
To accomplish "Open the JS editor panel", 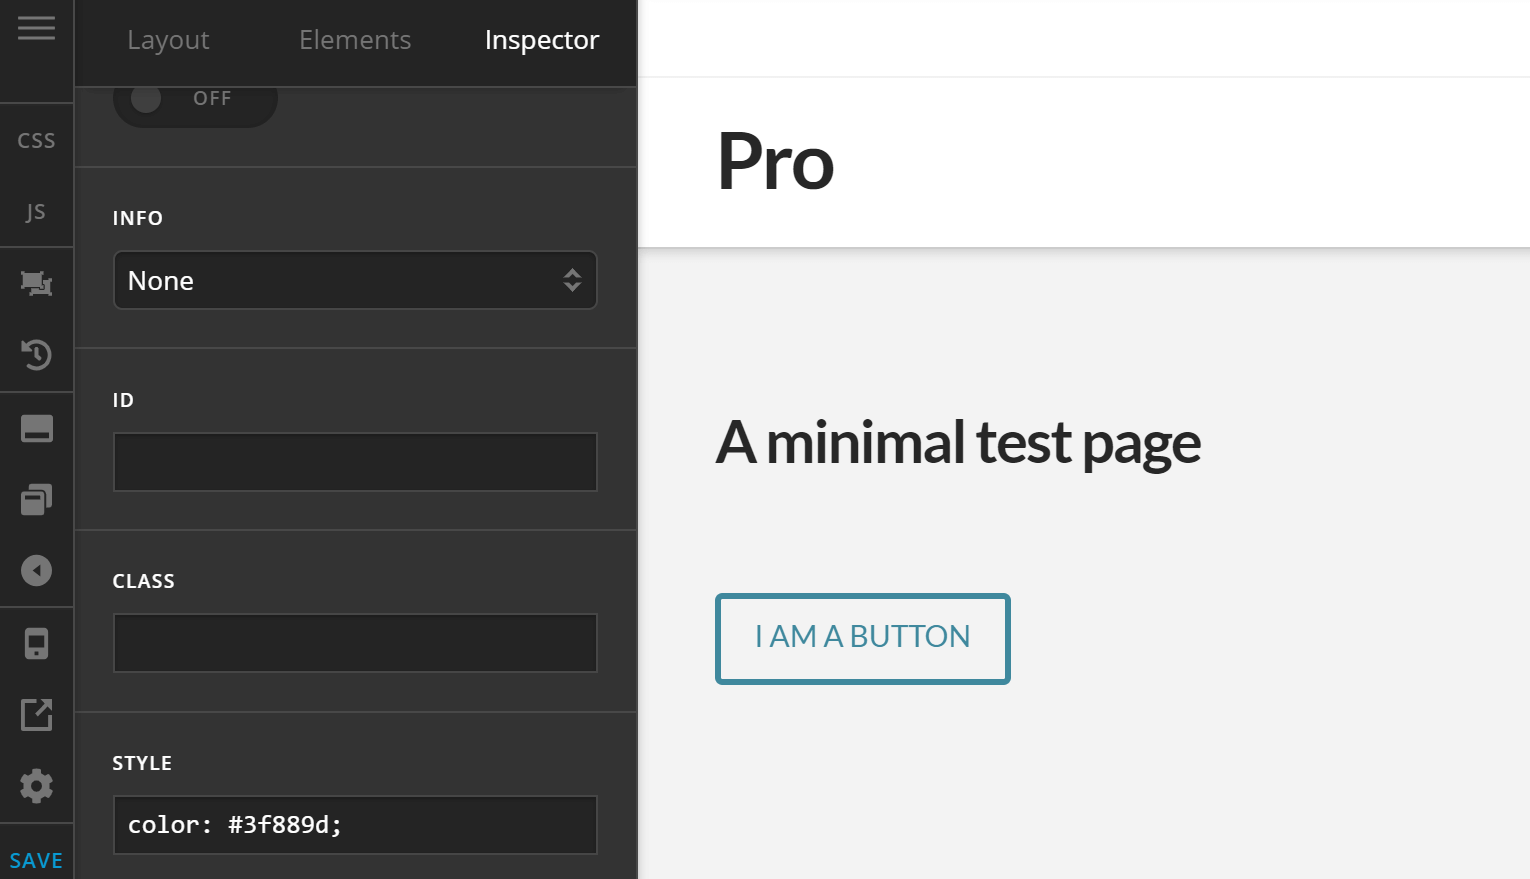I will tap(36, 211).
